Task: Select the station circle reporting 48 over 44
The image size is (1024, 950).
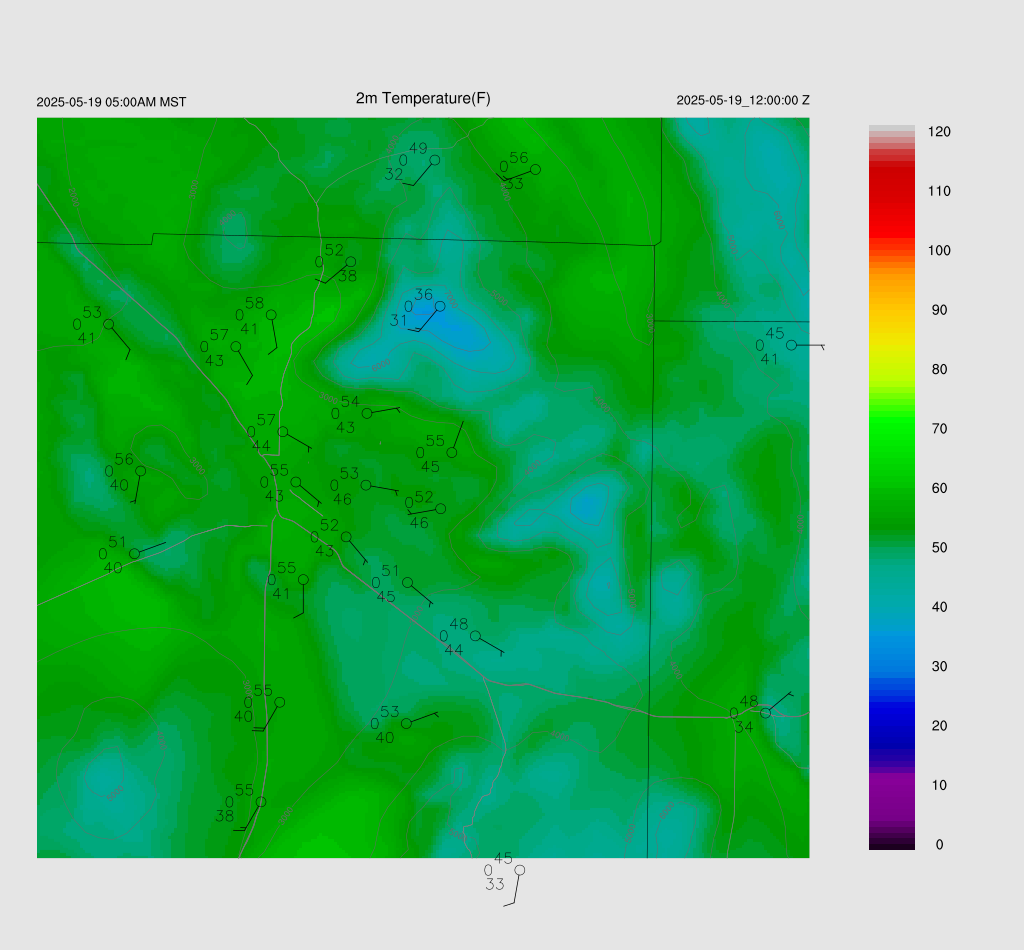Action: click(x=475, y=636)
